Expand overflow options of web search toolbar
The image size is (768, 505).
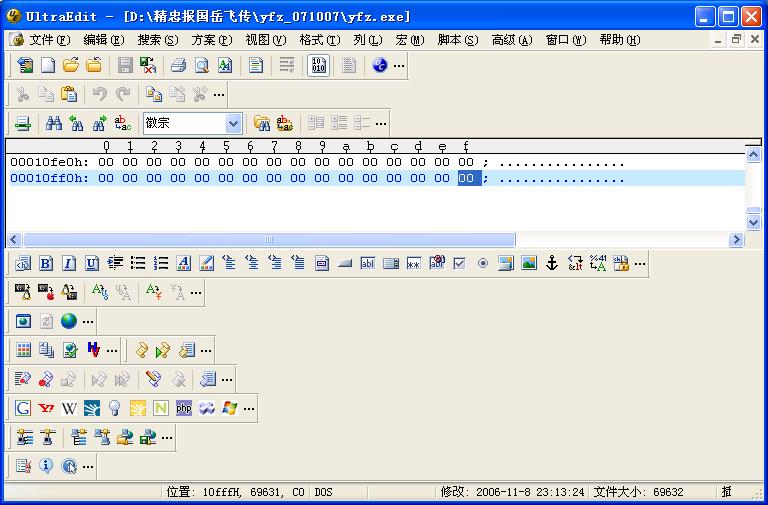[248, 409]
